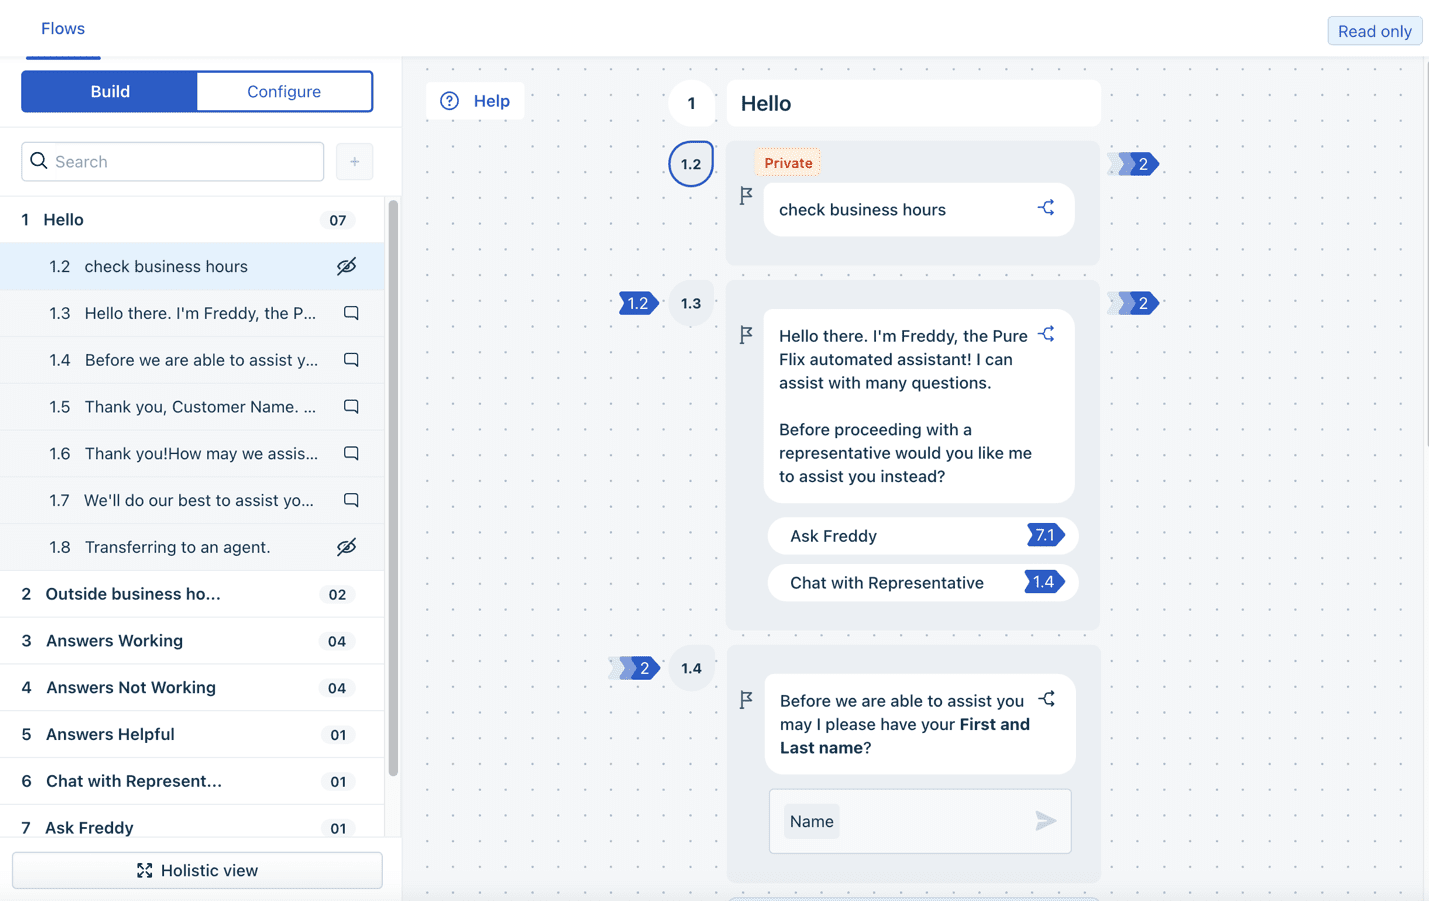Click the search magnifier in the sidebar
This screenshot has height=901, width=1429.
coord(39,160)
